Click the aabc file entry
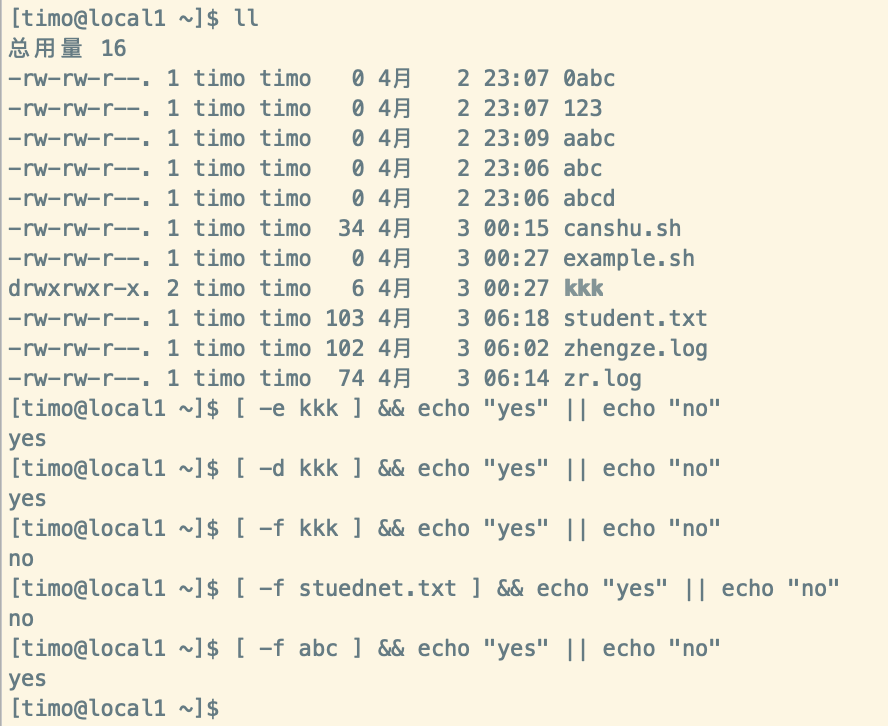This screenshot has width=888, height=726. [589, 138]
